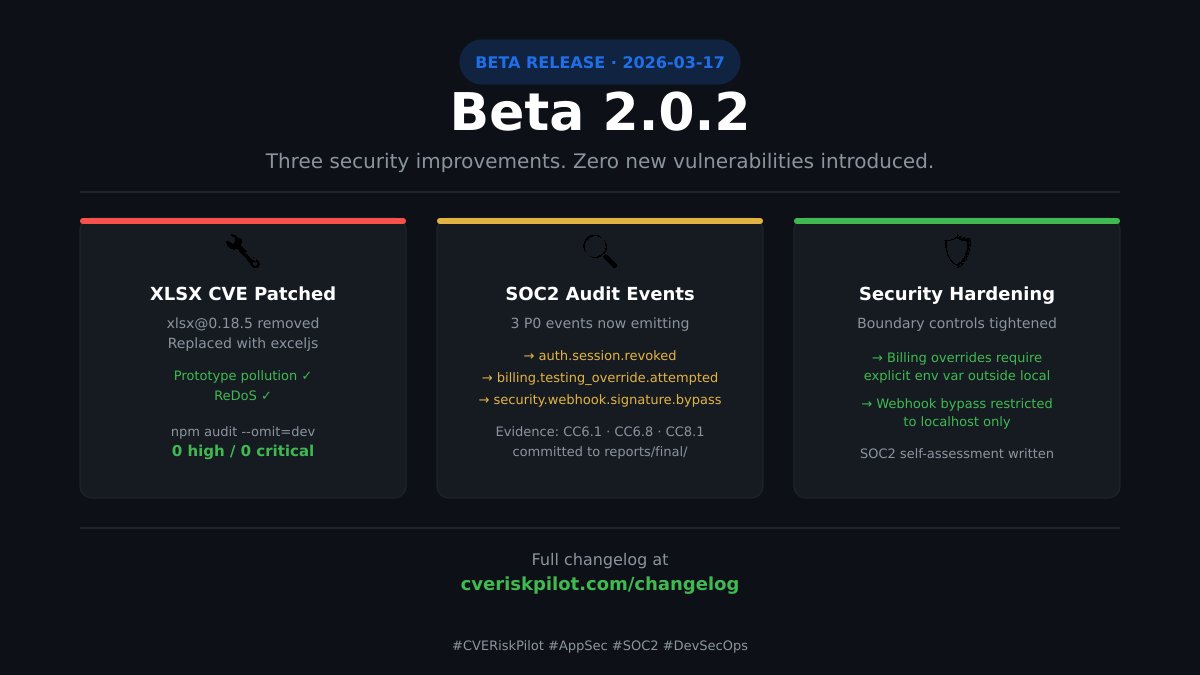Click the #AppSec hashtag
Viewport: 1200px width, 675px height.
point(578,646)
